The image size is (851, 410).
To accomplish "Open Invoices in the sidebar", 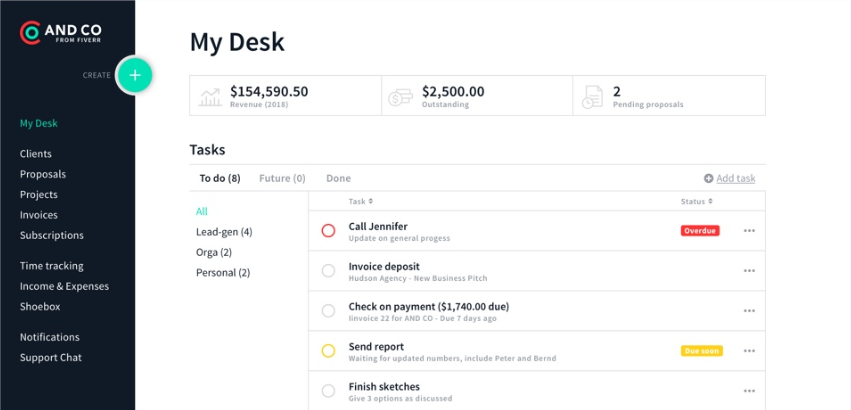I will click(39, 215).
